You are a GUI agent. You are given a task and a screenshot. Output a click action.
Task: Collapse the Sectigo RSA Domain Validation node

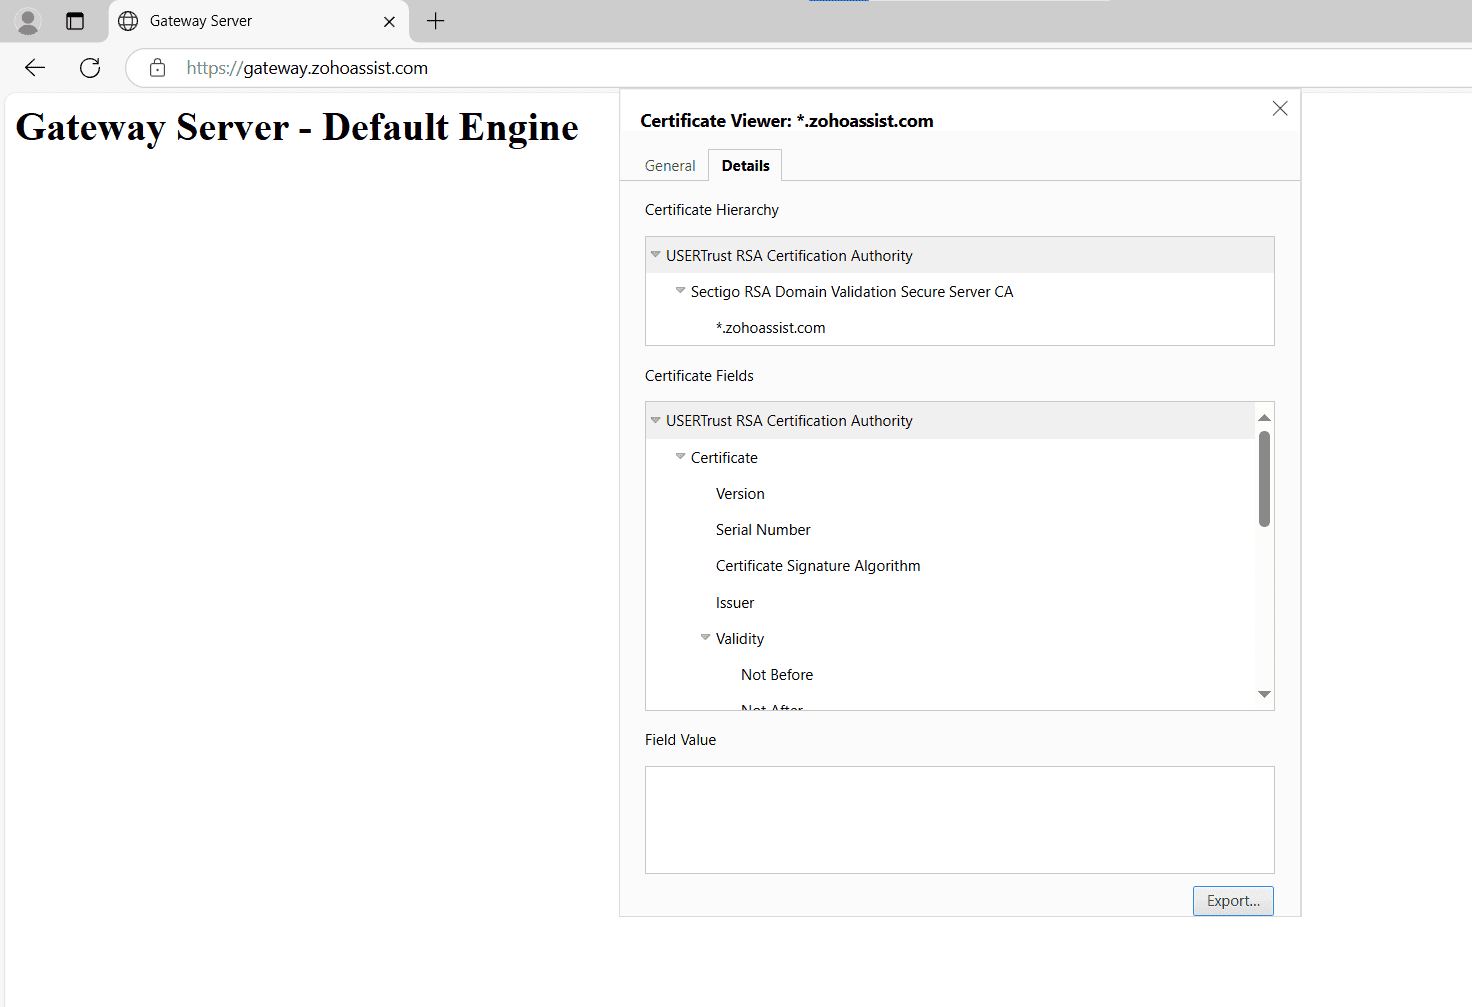tap(680, 290)
